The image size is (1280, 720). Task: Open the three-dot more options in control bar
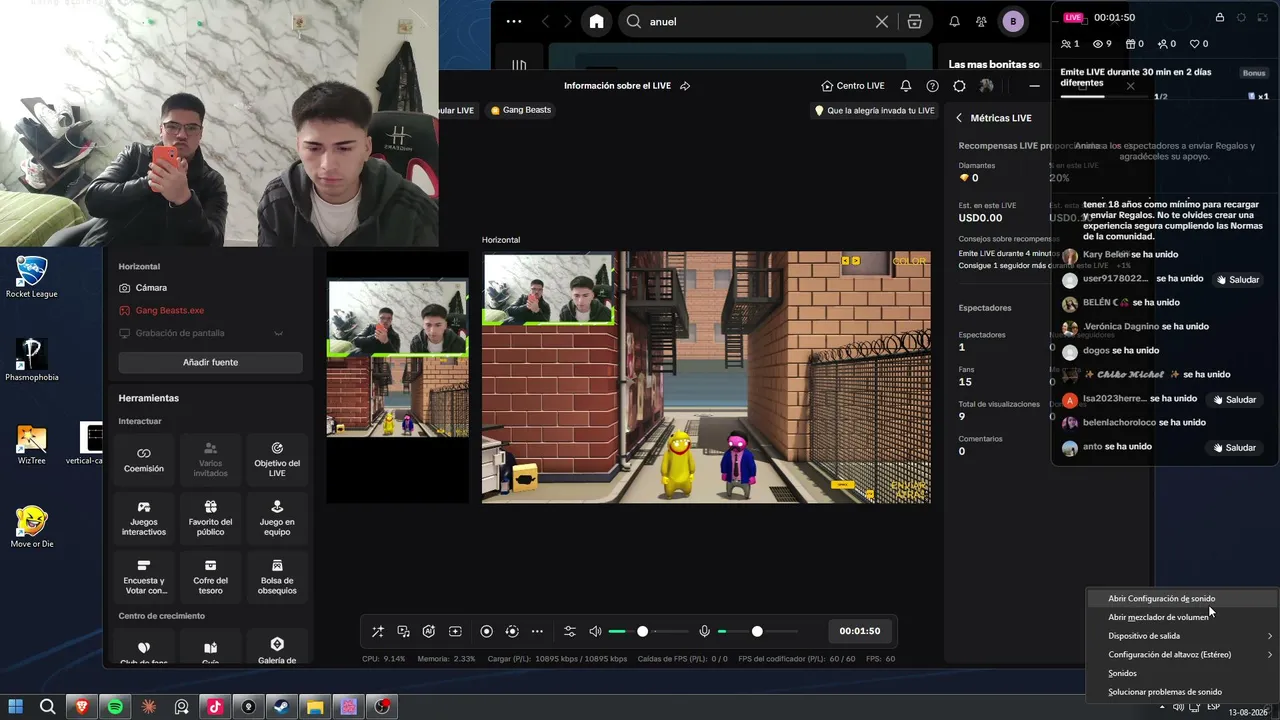pos(537,631)
